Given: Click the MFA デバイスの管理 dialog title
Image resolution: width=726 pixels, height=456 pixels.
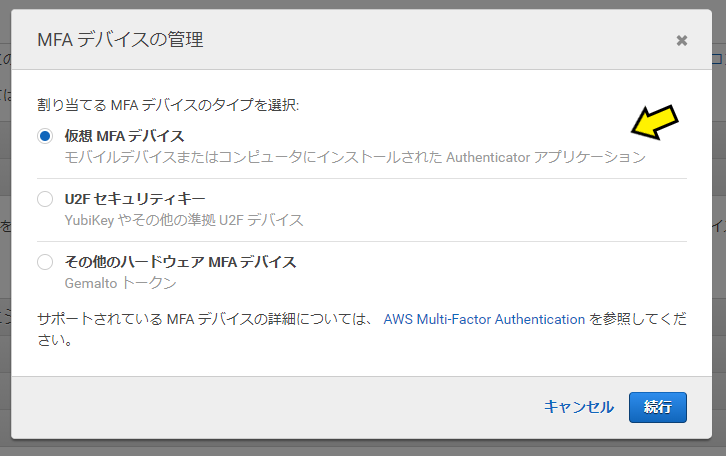Looking at the screenshot, I should tap(120, 40).
